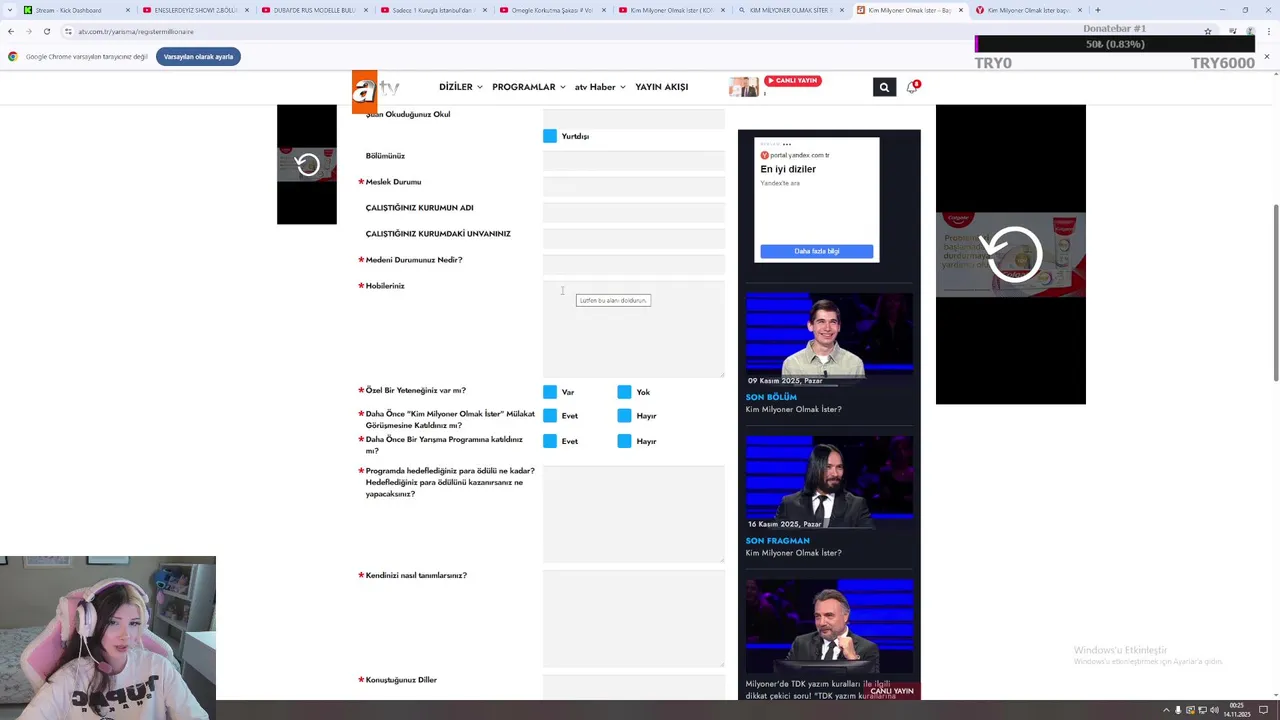Bookmark this page with the star icon
This screenshot has width=1280, height=720.
1208,31
